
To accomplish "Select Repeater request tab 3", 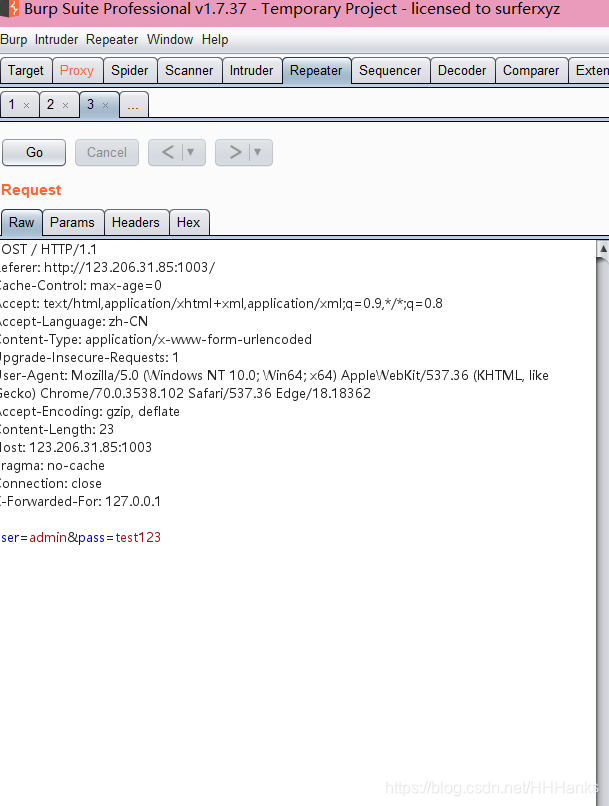I will click(90, 104).
